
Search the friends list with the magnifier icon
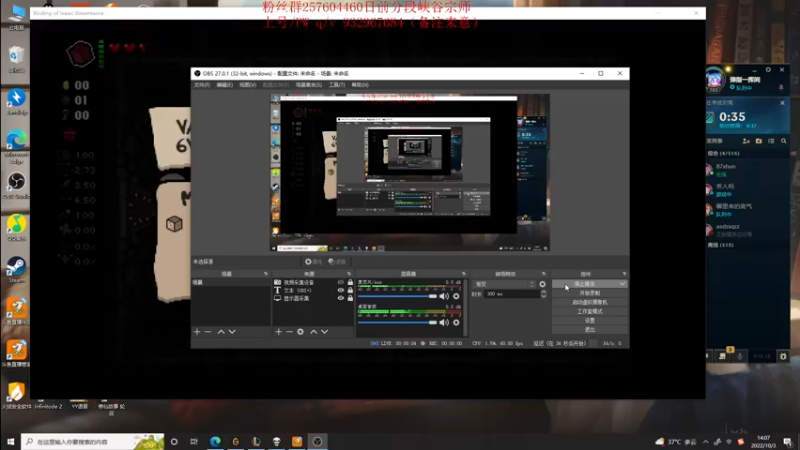pyautogui.click(x=784, y=141)
